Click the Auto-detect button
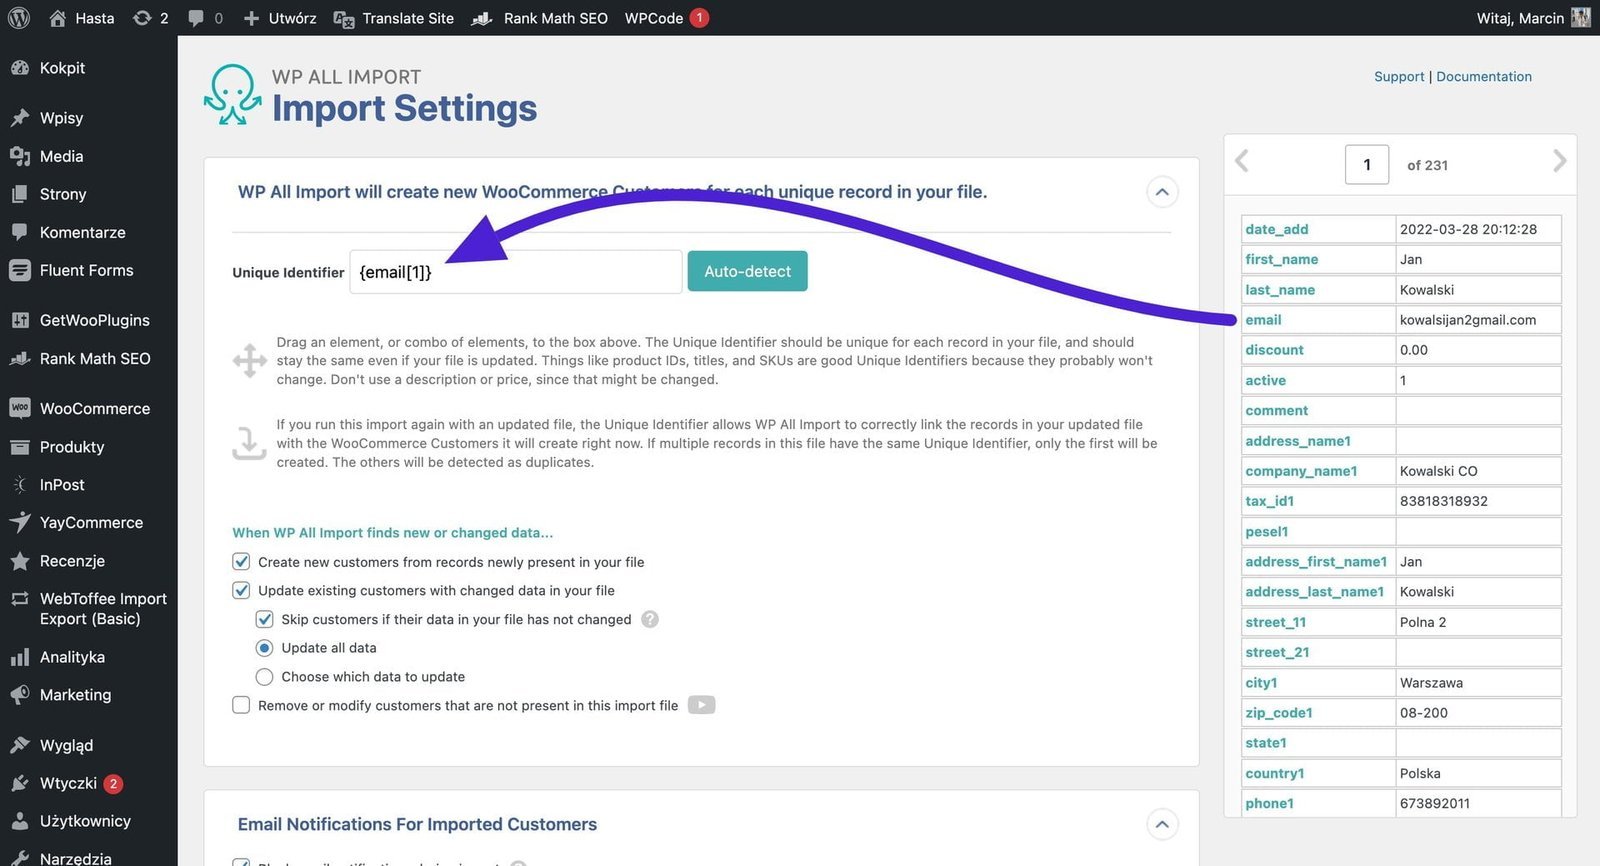Image resolution: width=1600 pixels, height=866 pixels. [x=747, y=271]
